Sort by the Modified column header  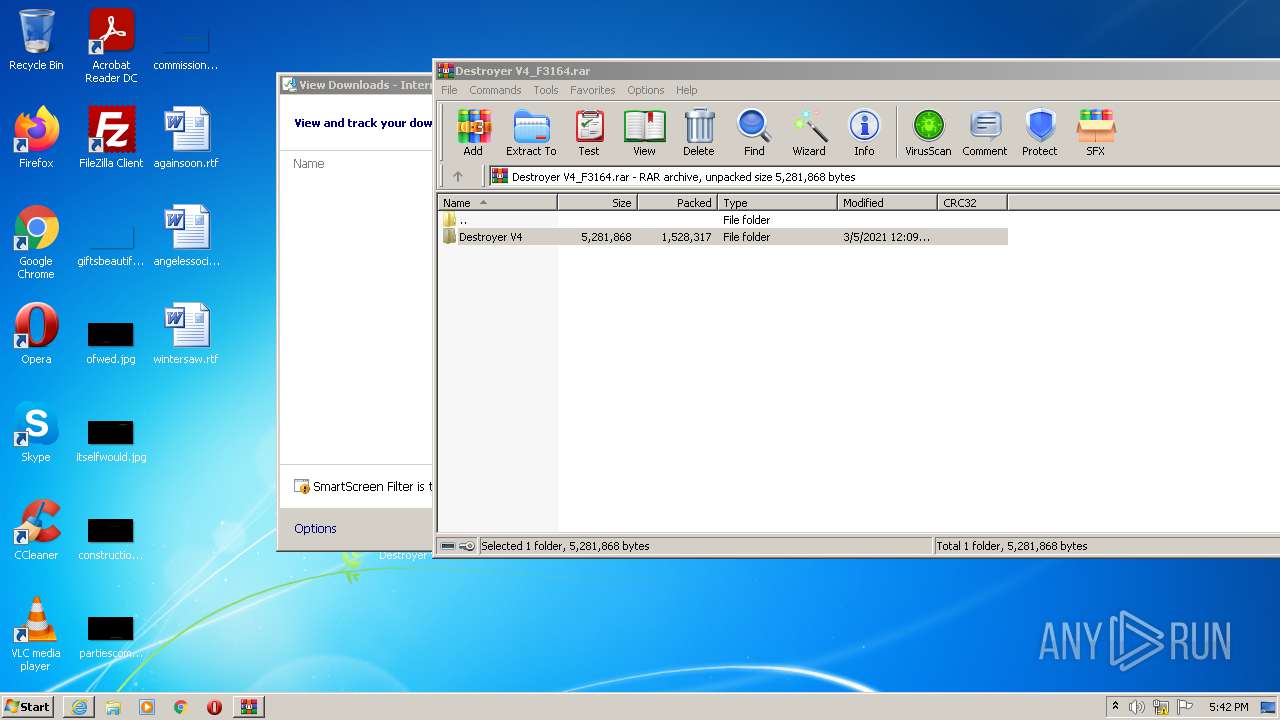(887, 202)
